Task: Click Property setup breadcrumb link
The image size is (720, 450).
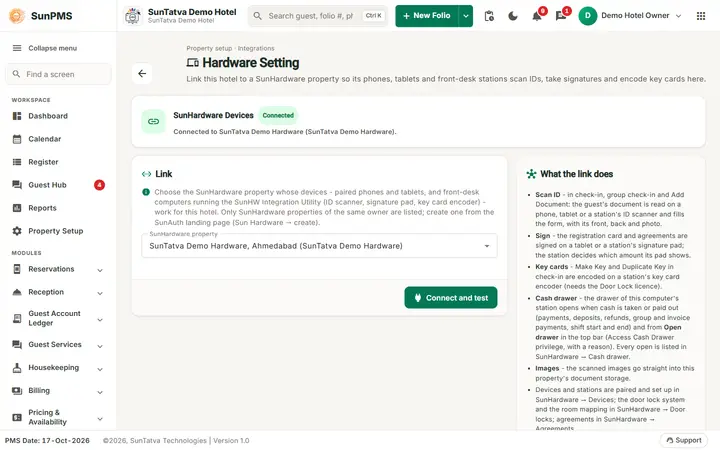Action: (209, 48)
